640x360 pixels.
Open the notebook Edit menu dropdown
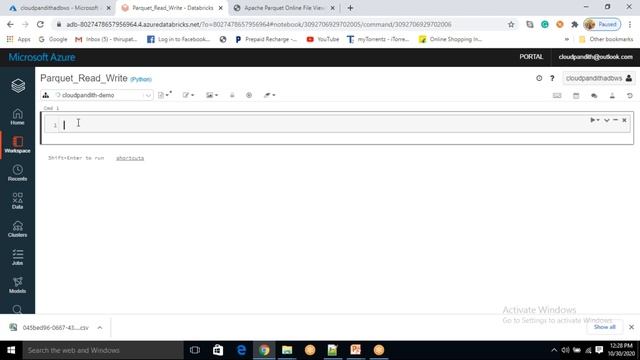point(188,95)
